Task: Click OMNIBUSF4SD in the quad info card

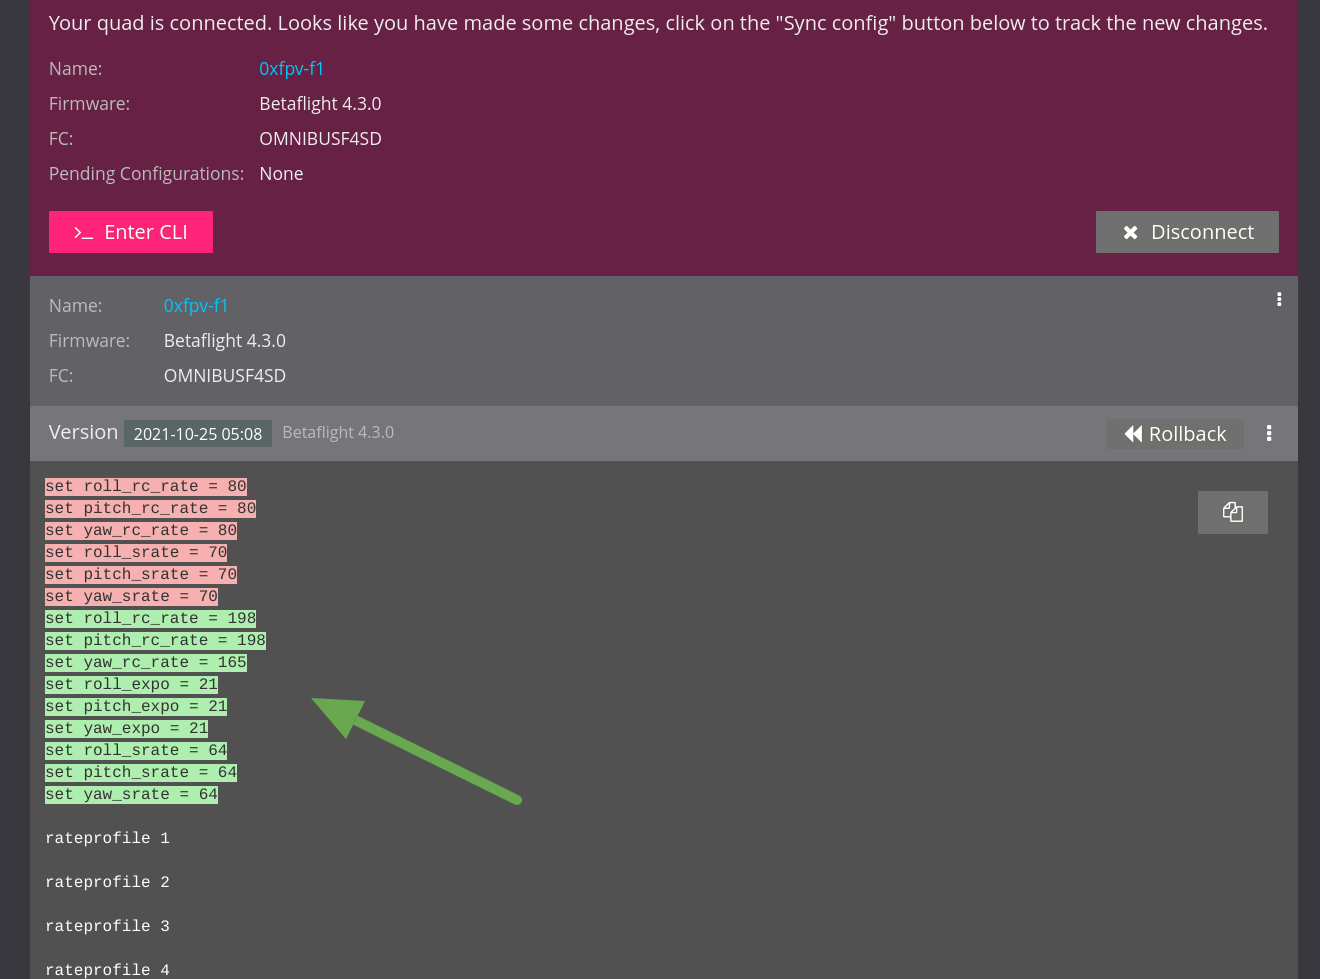Action: click(x=225, y=376)
